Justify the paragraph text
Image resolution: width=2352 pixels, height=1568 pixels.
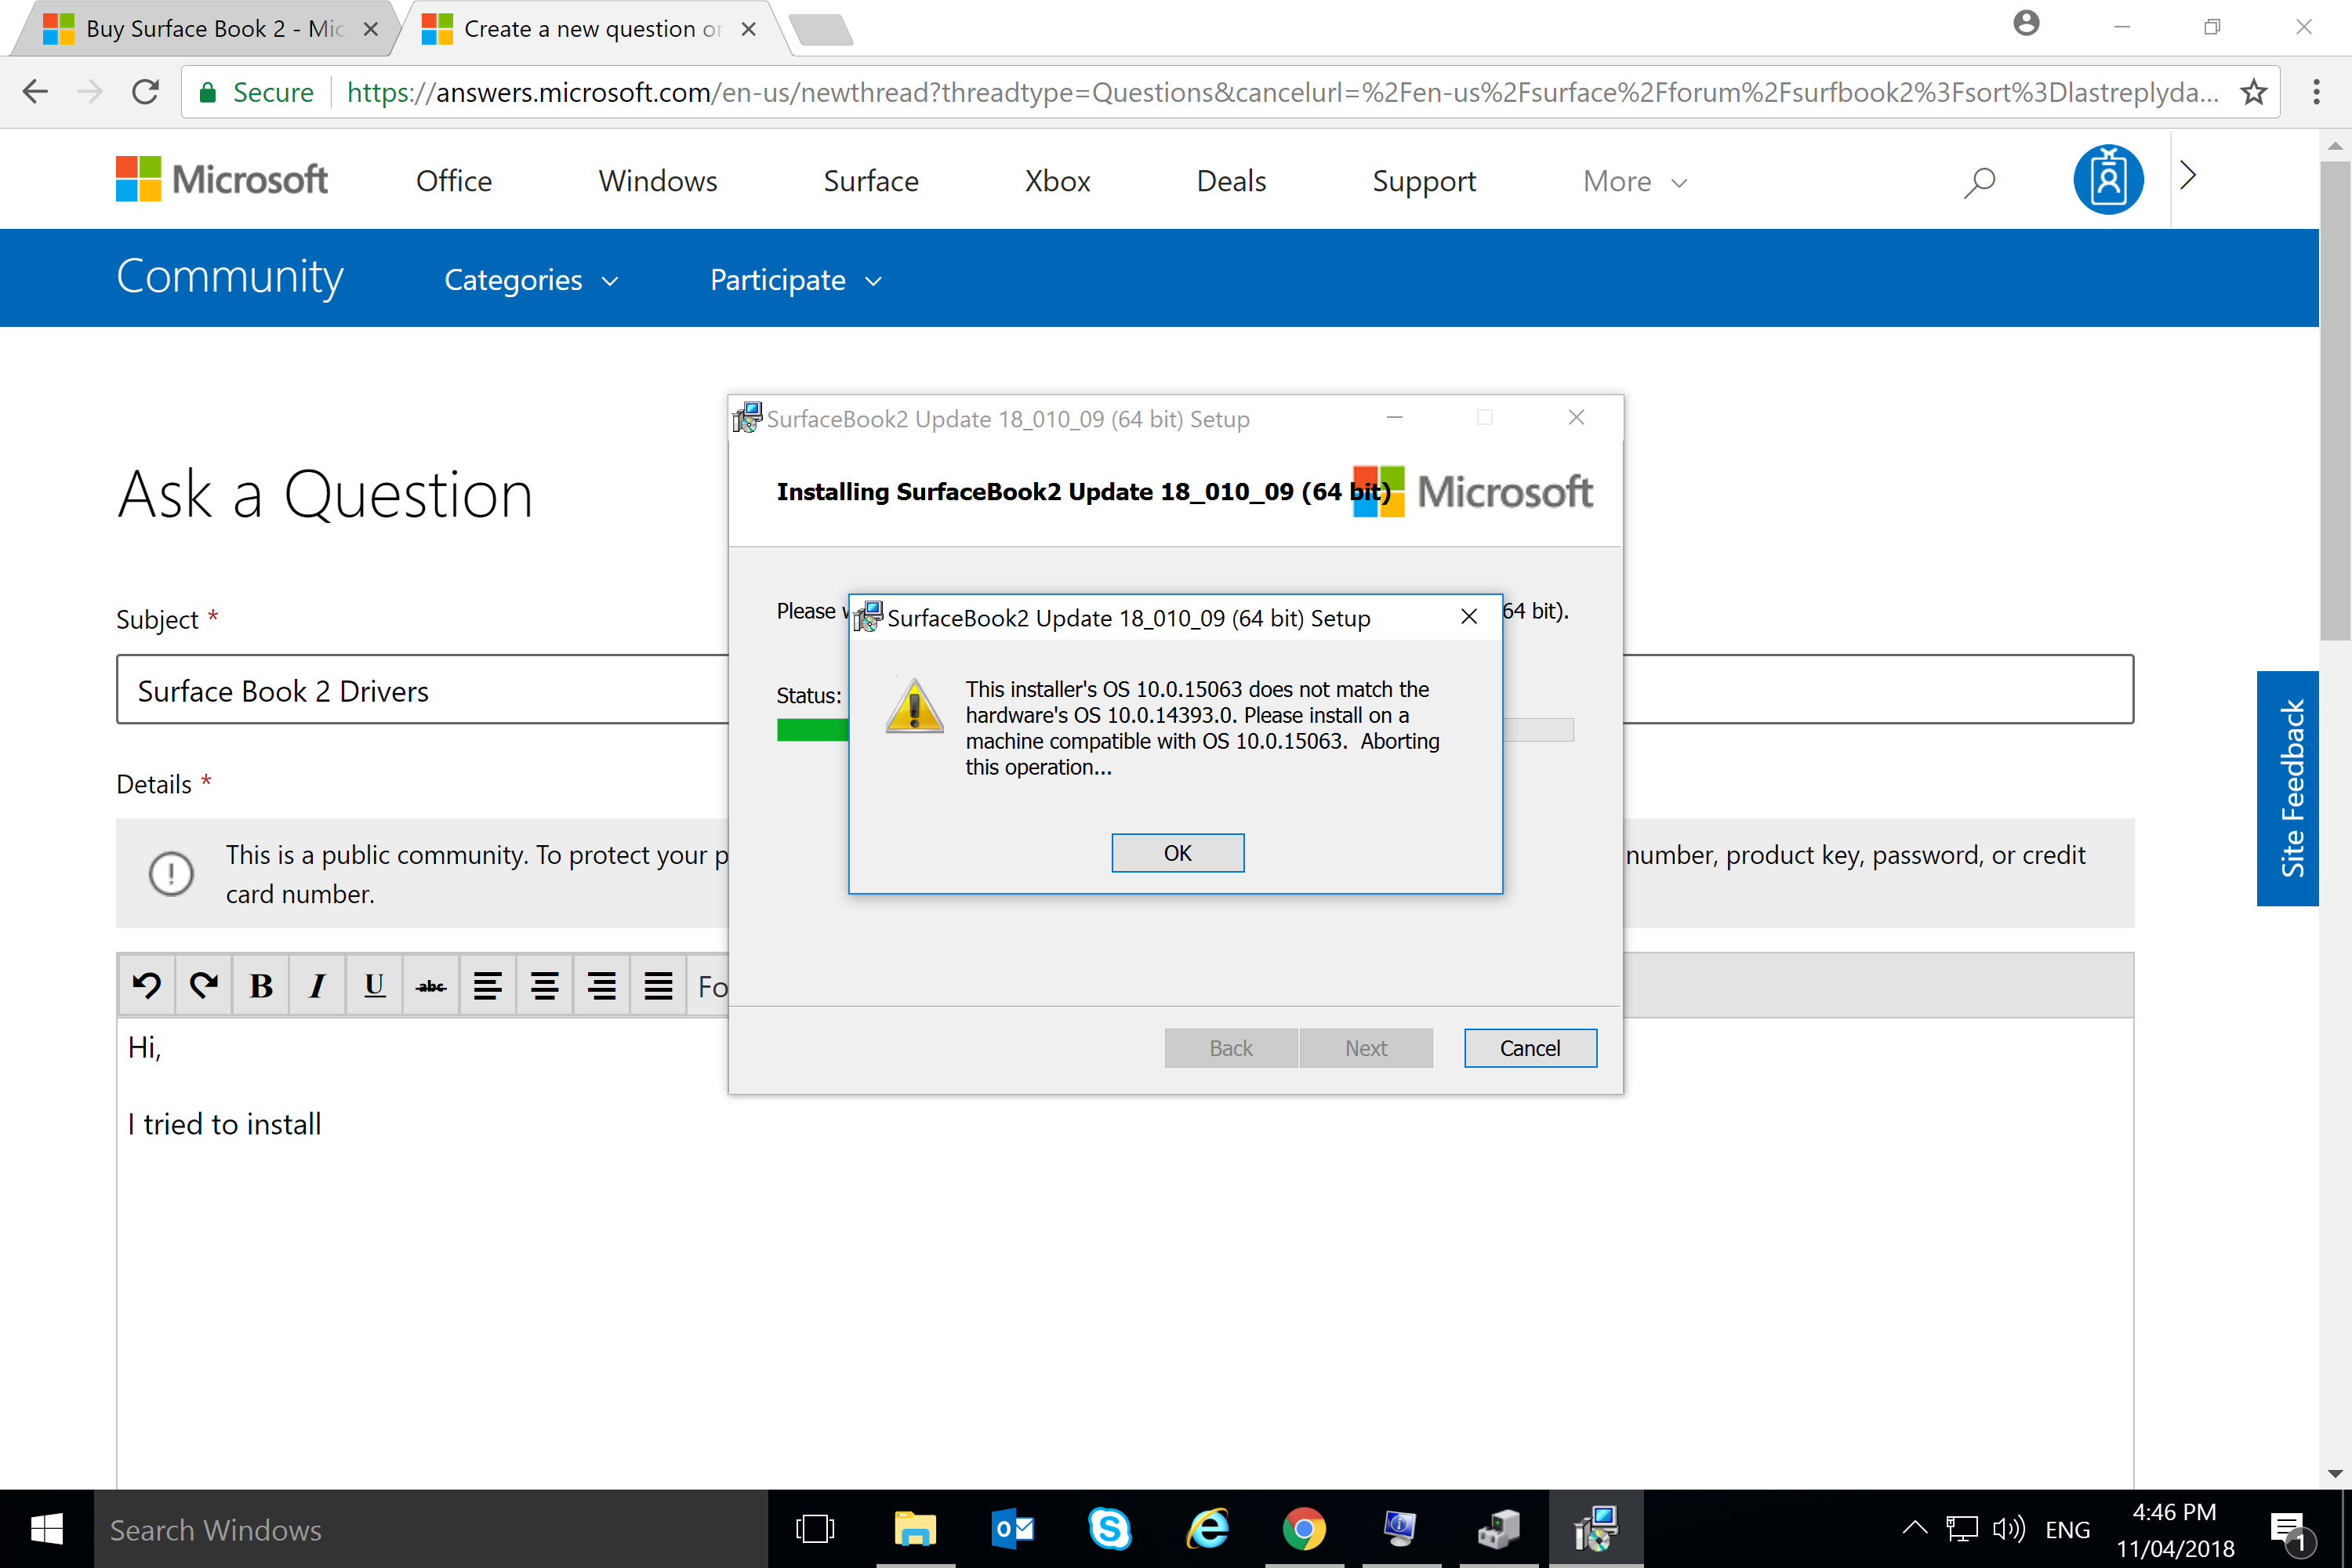pyautogui.click(x=658, y=986)
